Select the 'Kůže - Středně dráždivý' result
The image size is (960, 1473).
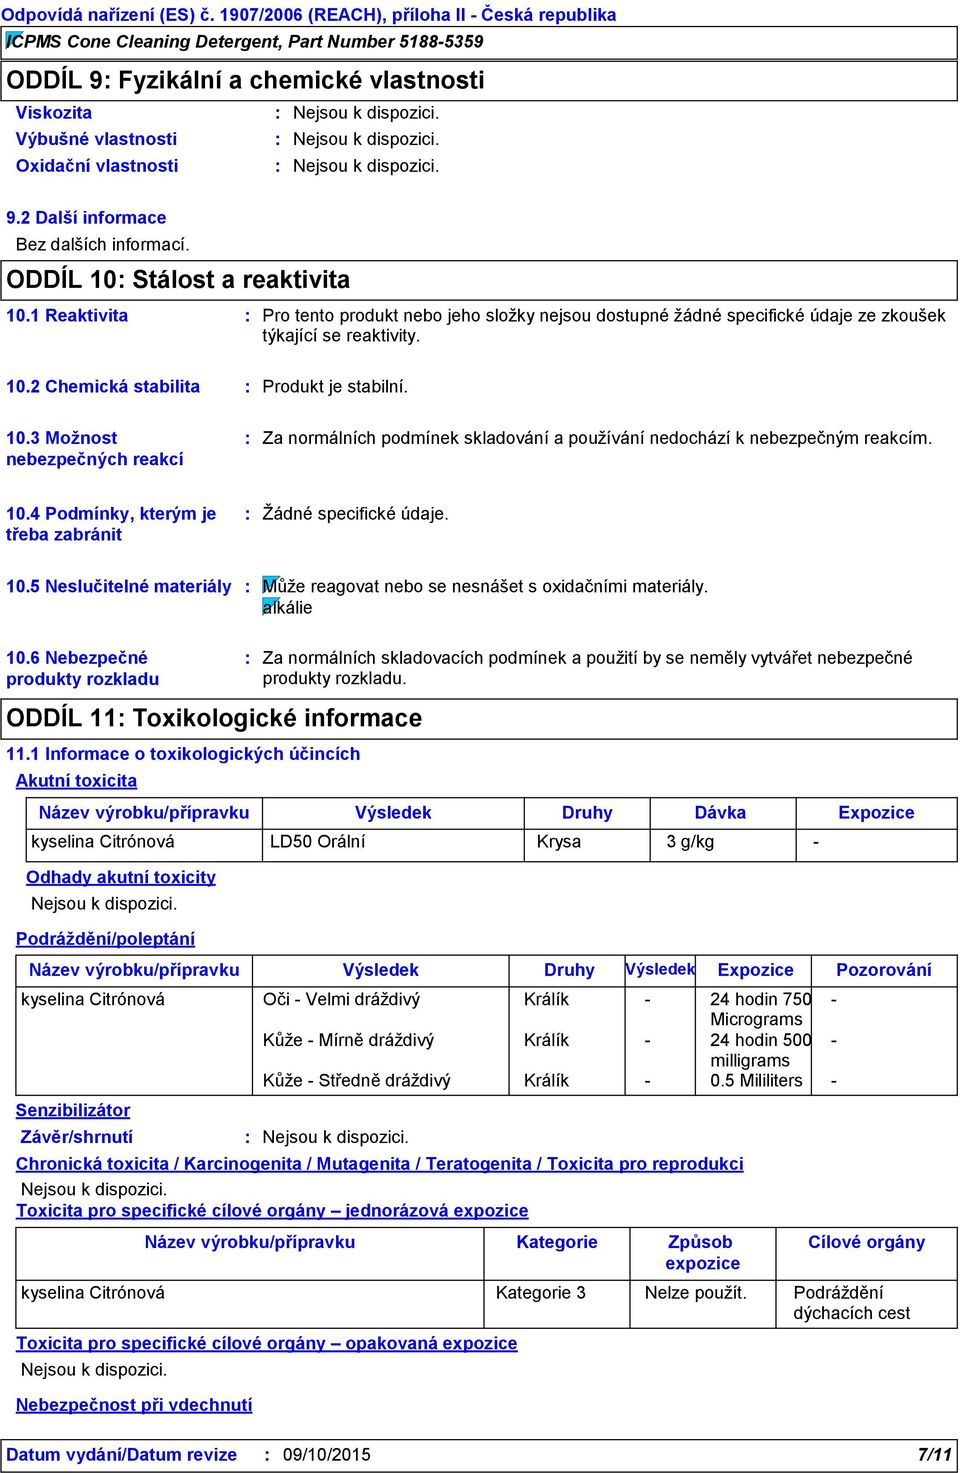coord(356,1081)
